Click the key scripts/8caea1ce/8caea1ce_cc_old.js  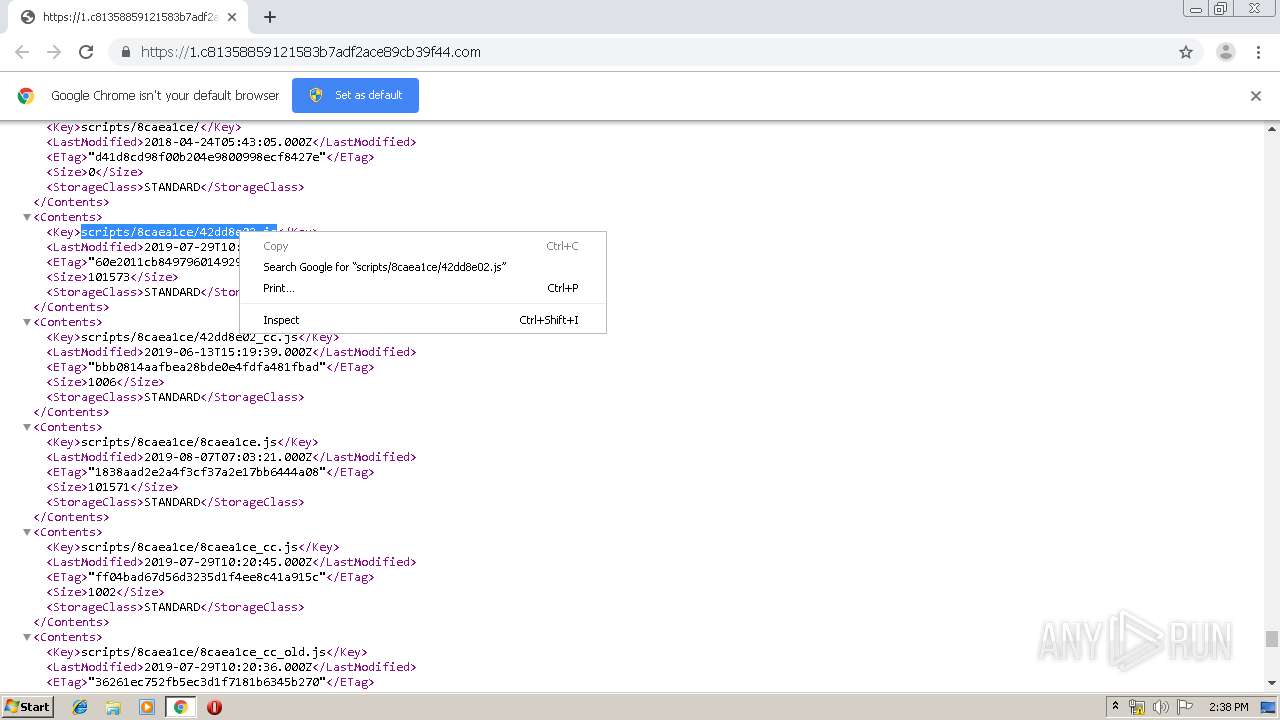[204, 652]
